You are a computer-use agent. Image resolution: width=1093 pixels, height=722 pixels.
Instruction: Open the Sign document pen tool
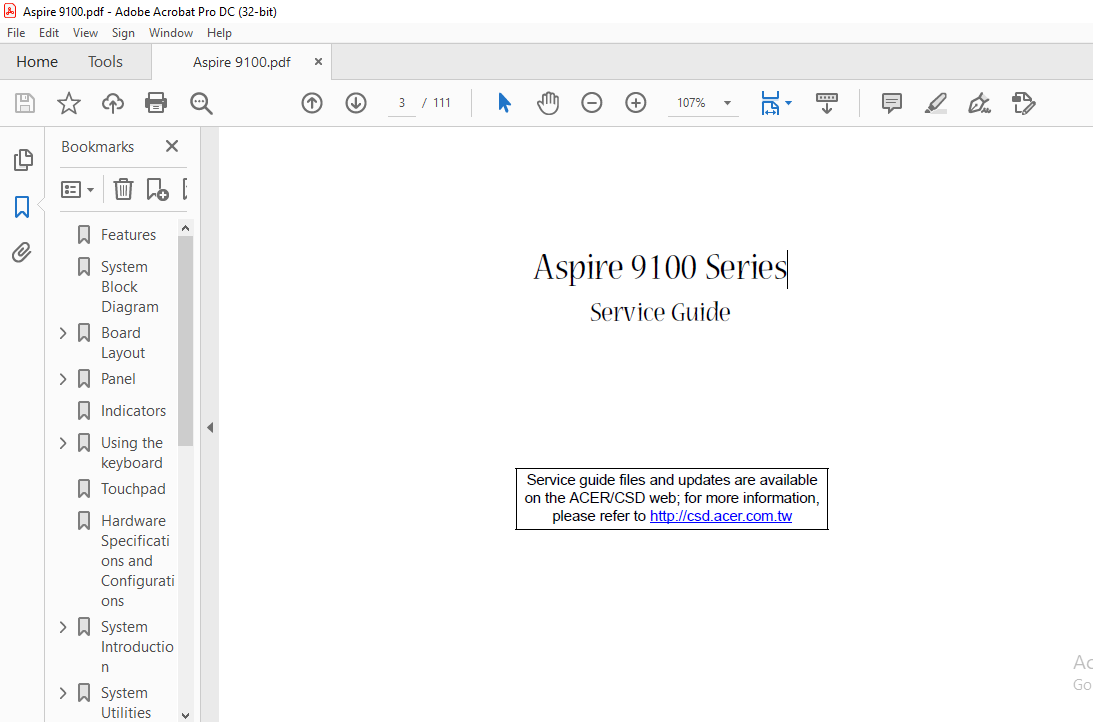coord(979,103)
